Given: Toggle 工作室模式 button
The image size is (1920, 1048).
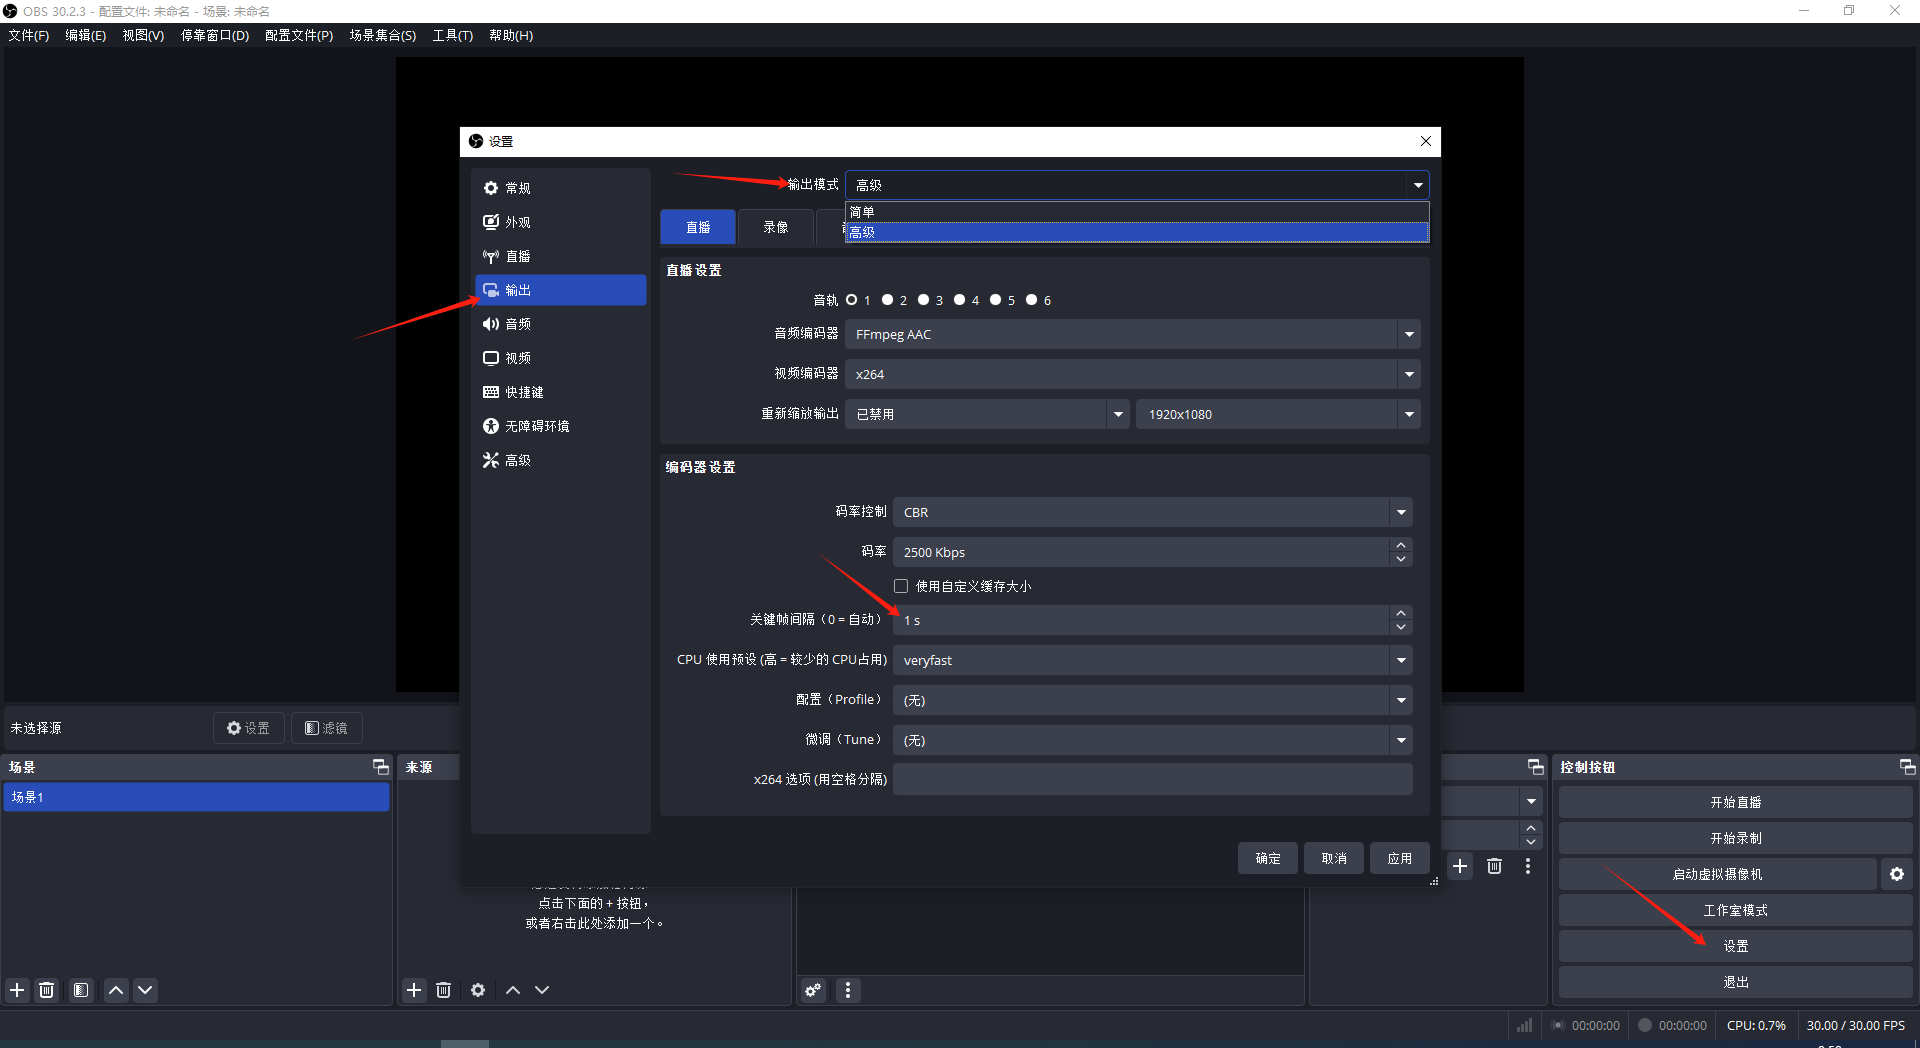Looking at the screenshot, I should click(1735, 910).
